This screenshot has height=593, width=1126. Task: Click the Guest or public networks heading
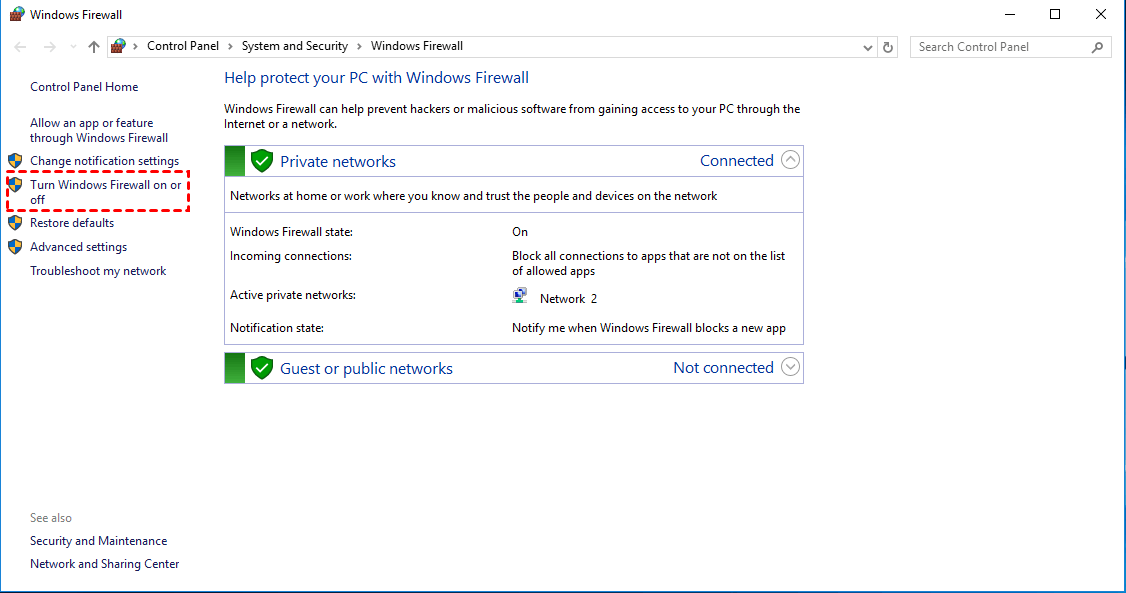[x=366, y=368]
